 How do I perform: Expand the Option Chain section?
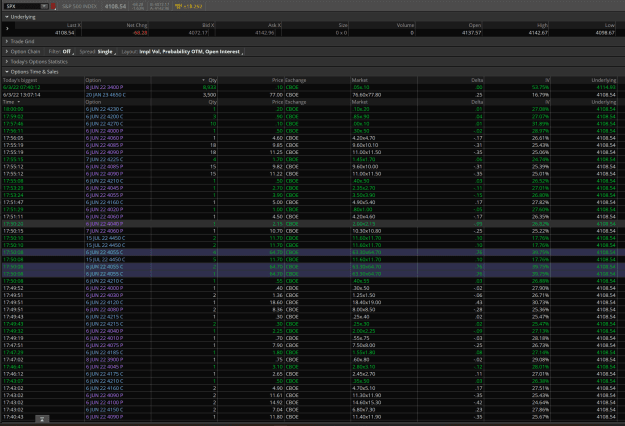tap(7, 52)
